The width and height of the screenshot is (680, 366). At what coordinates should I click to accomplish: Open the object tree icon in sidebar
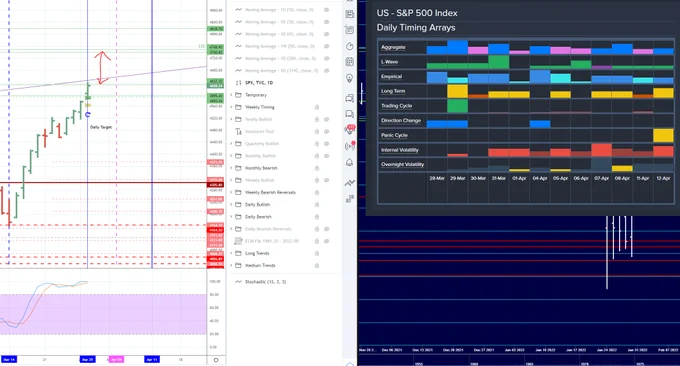pos(350,199)
